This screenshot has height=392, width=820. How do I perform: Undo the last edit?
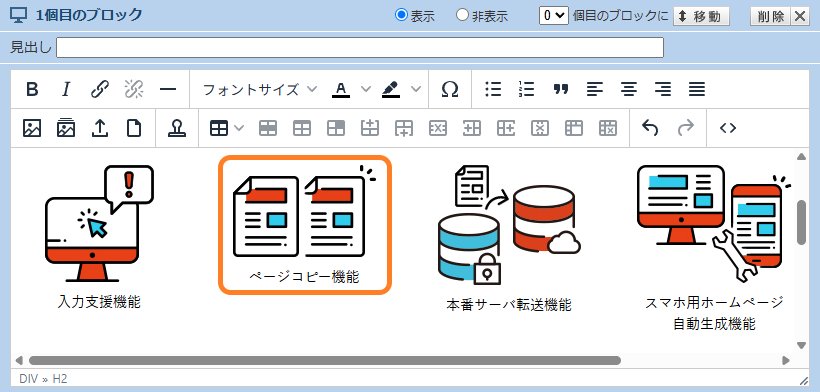point(650,128)
